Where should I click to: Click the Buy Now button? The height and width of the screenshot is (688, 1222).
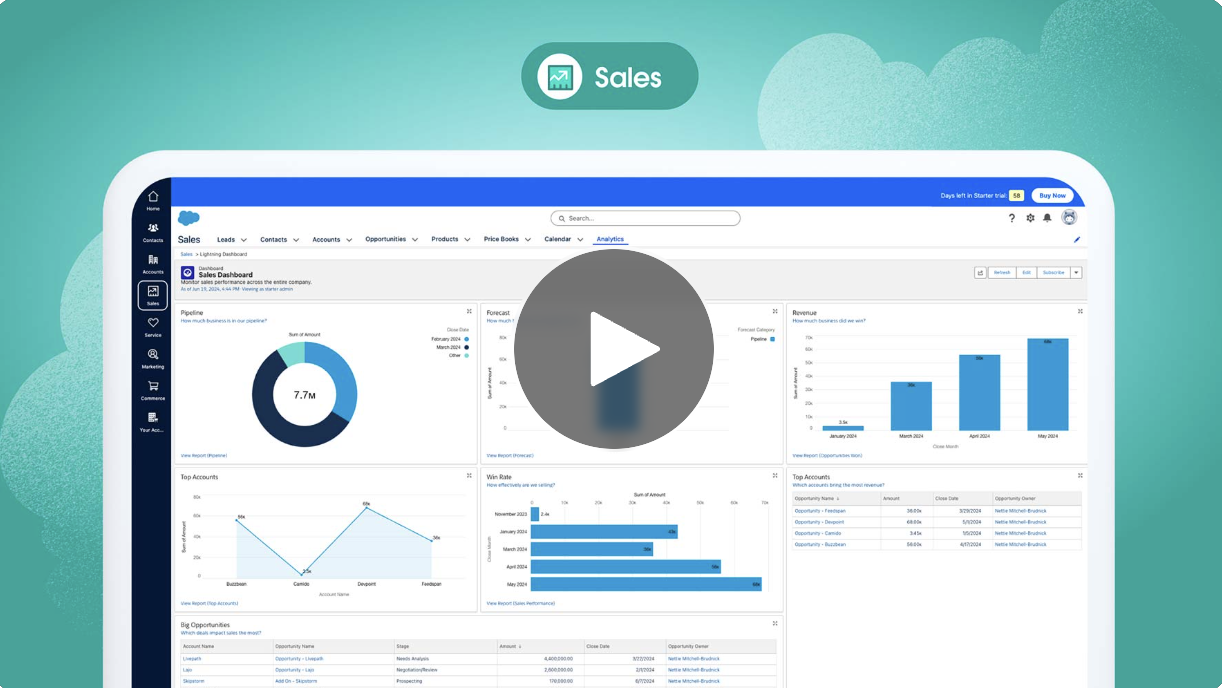(1052, 196)
